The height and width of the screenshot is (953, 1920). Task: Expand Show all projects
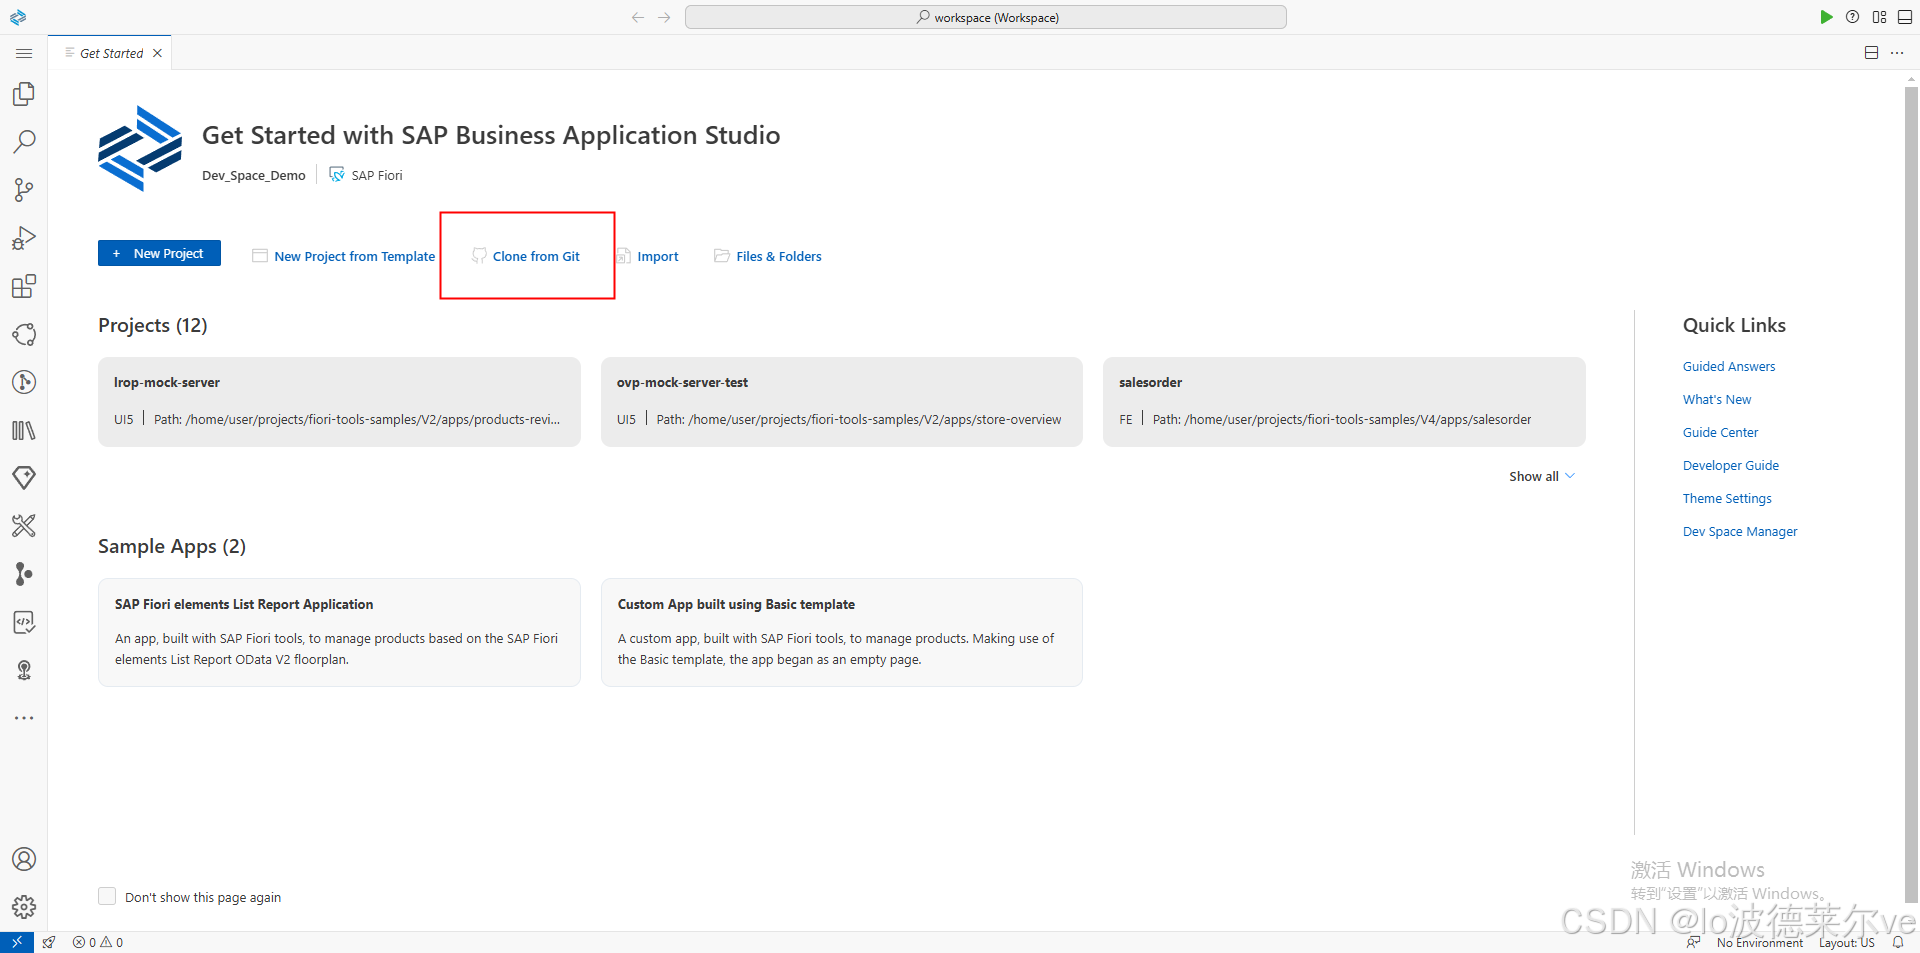(x=1542, y=476)
